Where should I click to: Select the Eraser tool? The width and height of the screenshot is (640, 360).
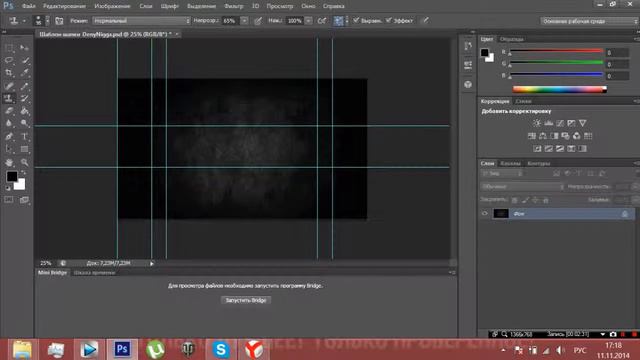(x=9, y=111)
